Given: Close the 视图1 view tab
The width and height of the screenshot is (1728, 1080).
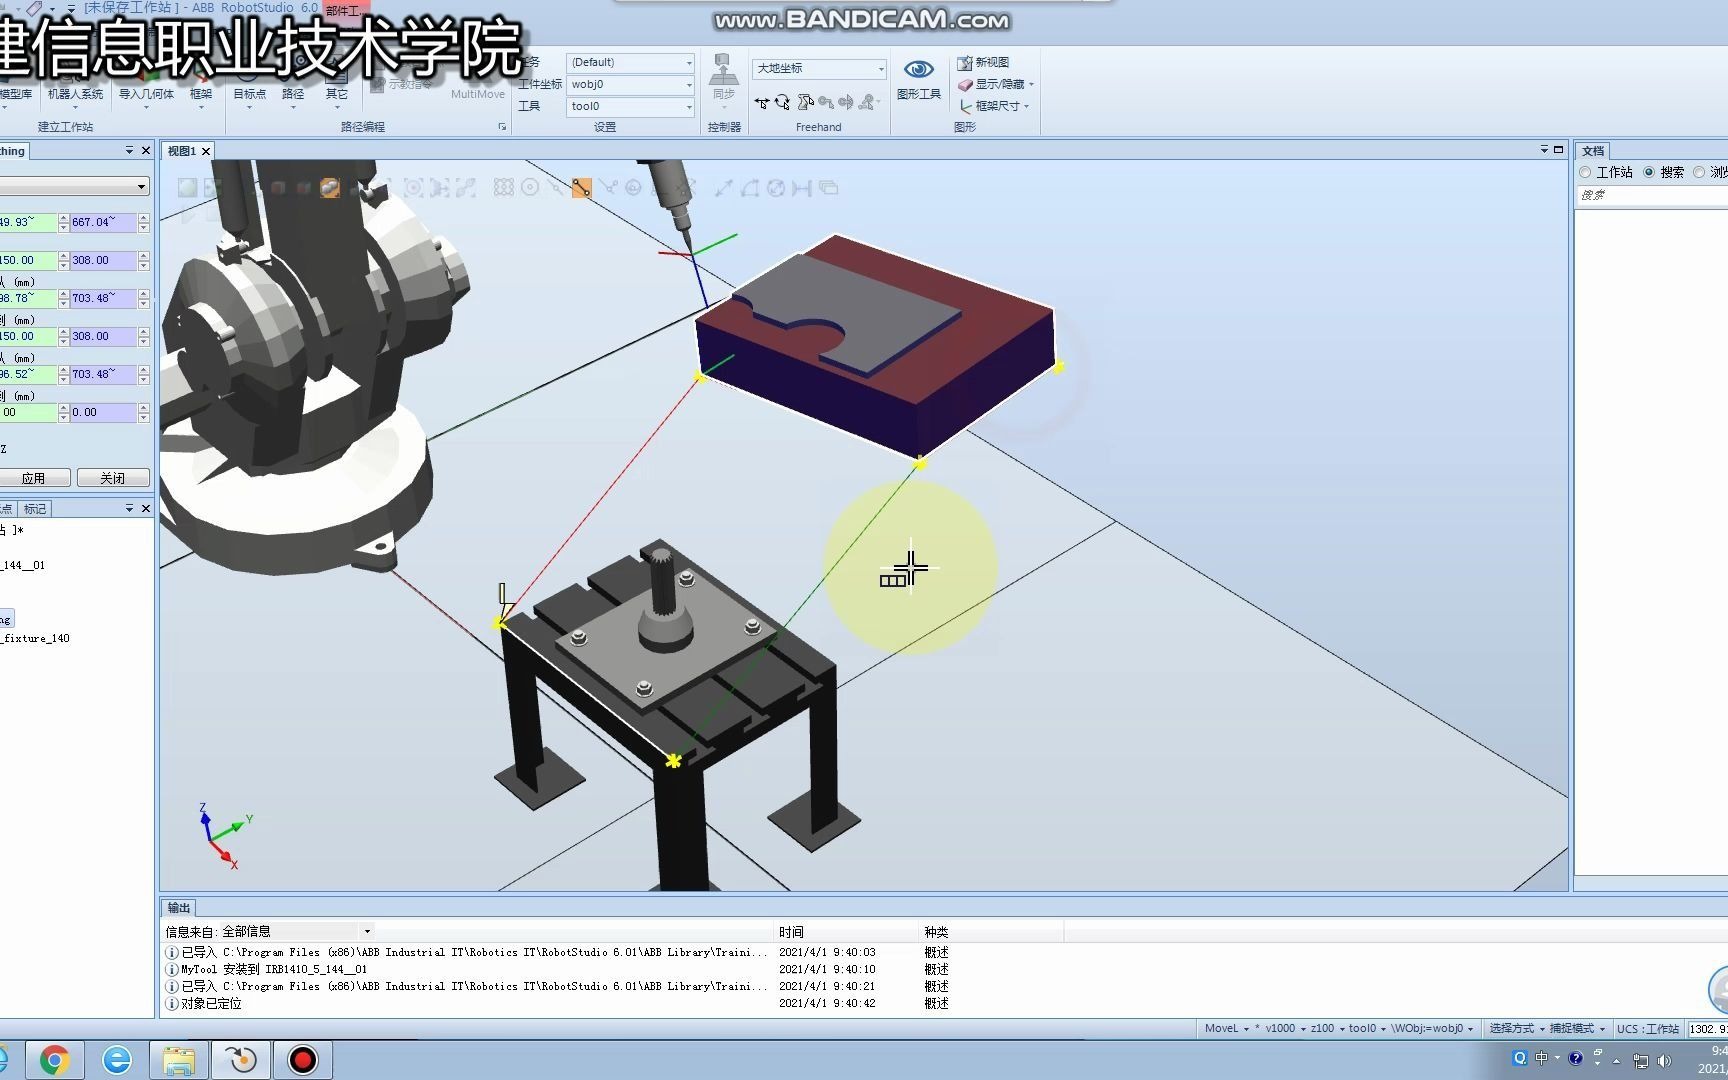Looking at the screenshot, I should point(206,151).
